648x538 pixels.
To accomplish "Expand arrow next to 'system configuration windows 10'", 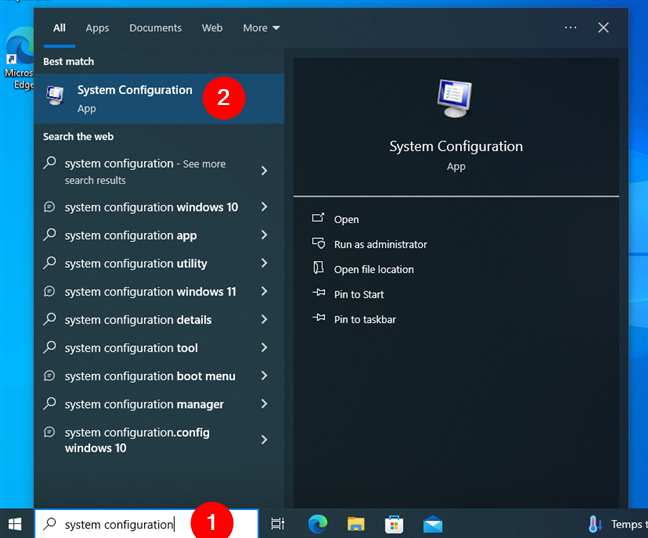I will (264, 207).
